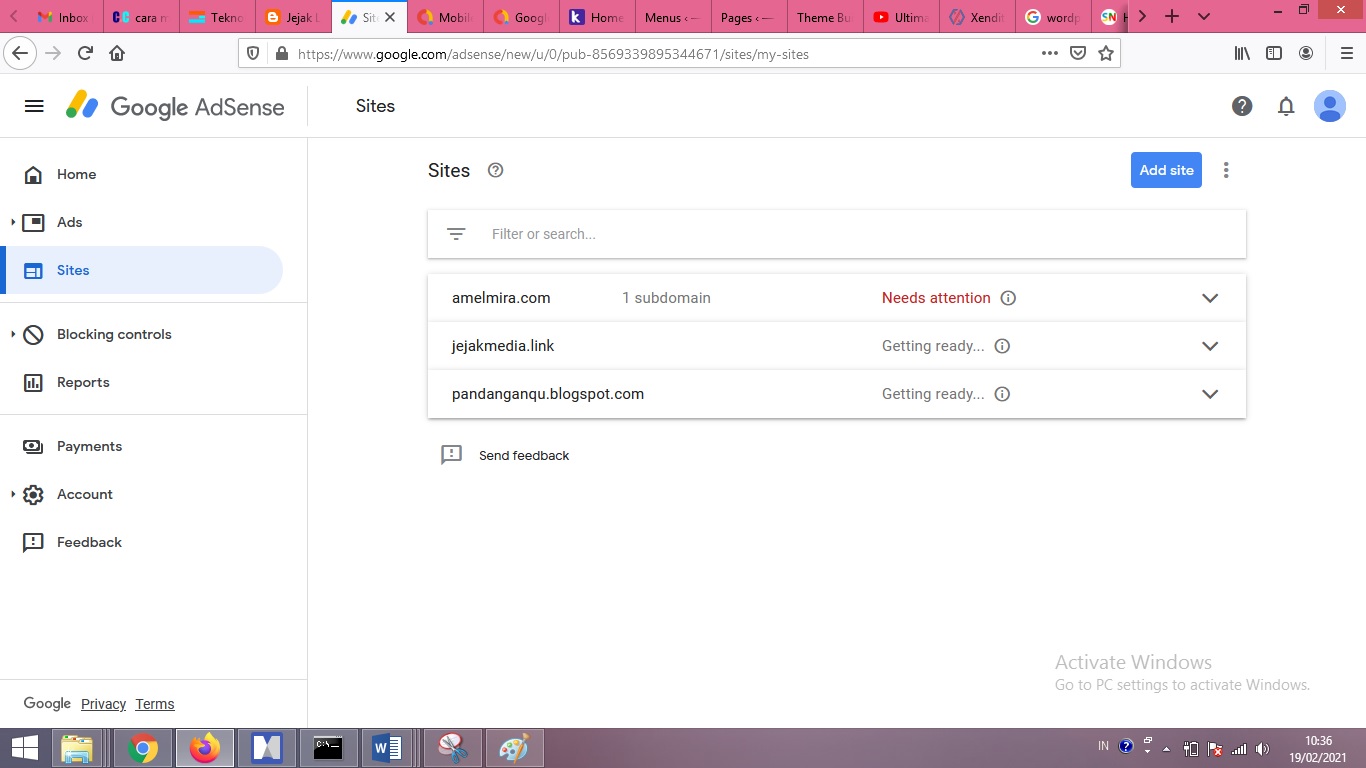1366x768 pixels.
Task: Click the help icon next to Sites heading
Action: click(495, 170)
